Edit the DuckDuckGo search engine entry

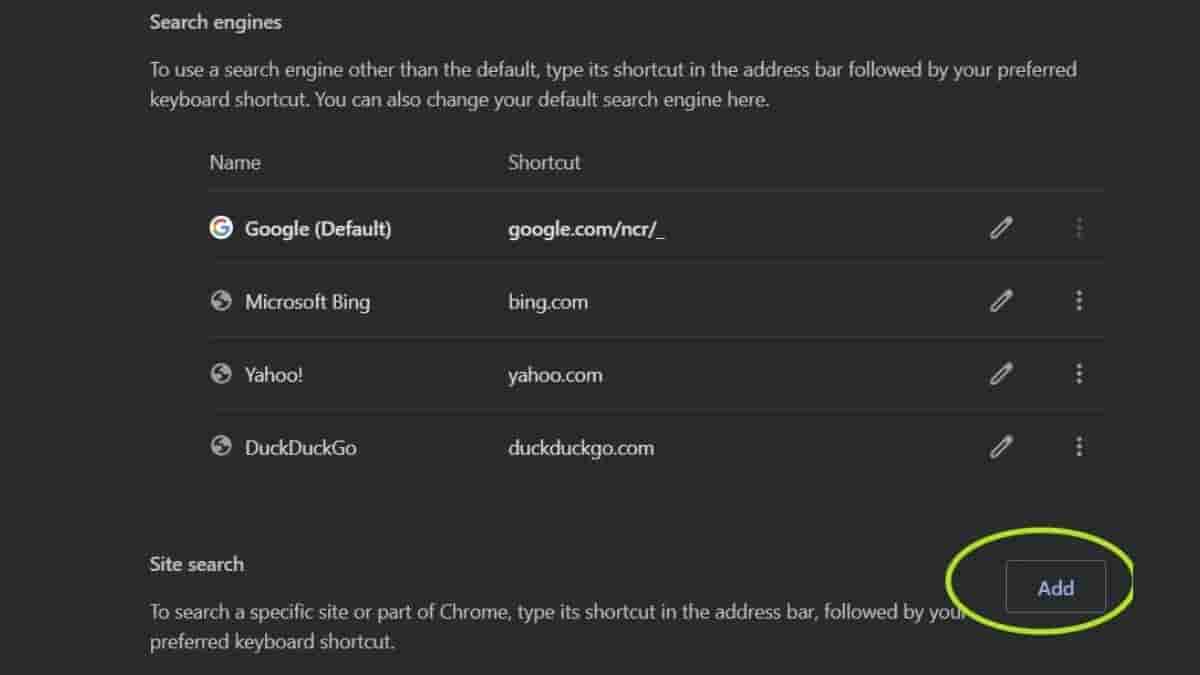(x=1000, y=447)
